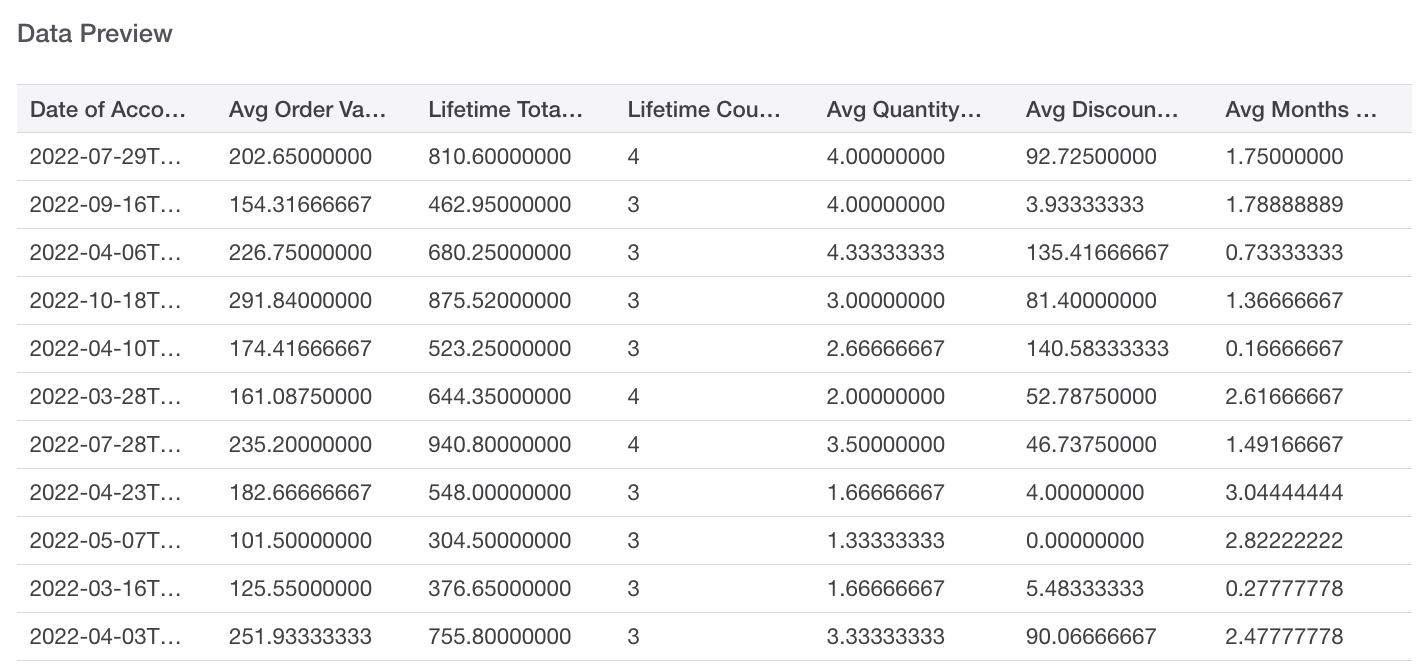The image size is (1422, 664).
Task: Click avg order value 174.41666667
Action: (300, 349)
